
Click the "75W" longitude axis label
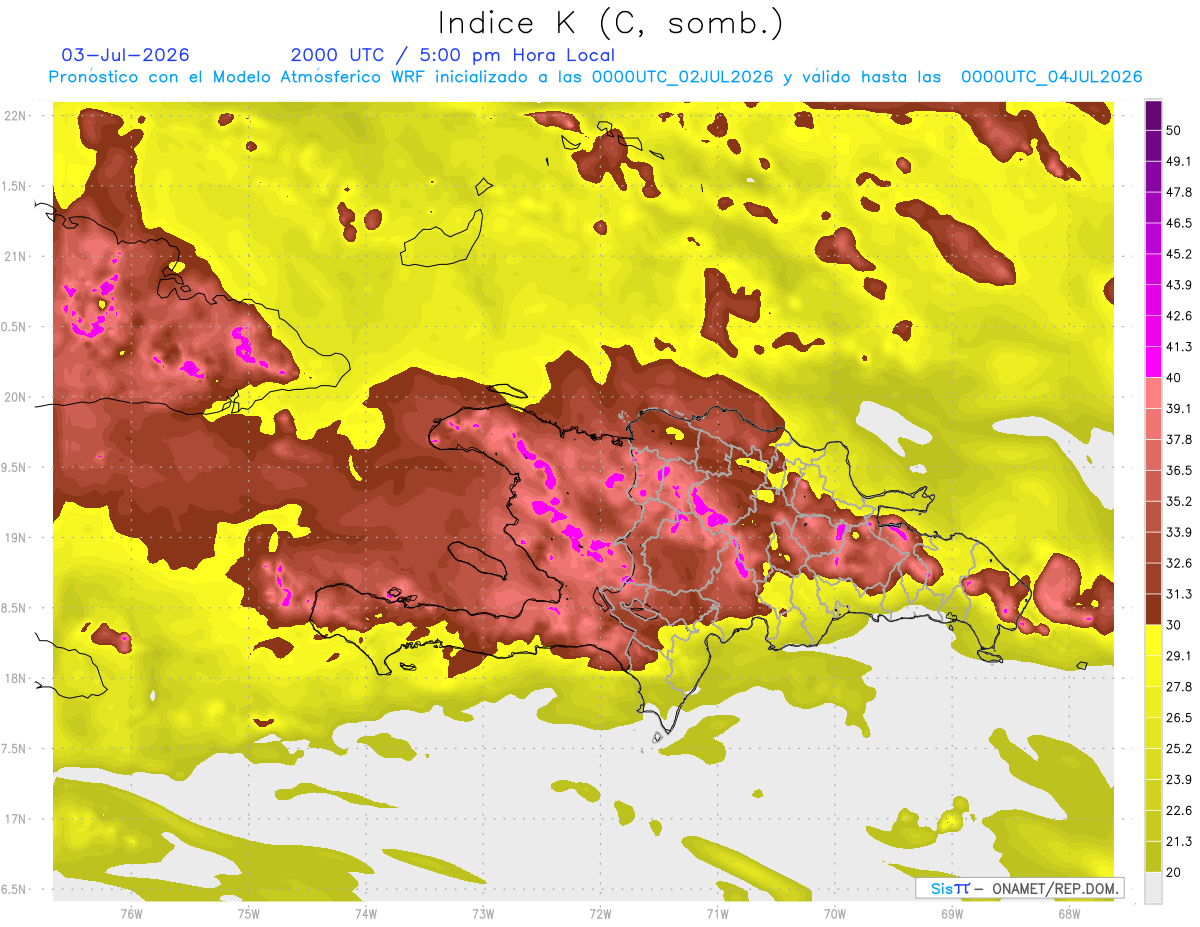(248, 913)
